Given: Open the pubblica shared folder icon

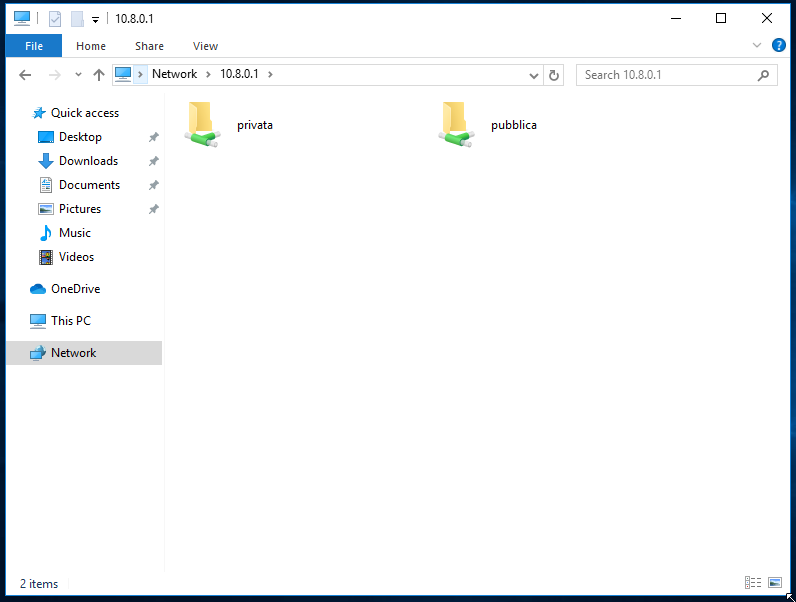Looking at the screenshot, I should click(x=456, y=124).
